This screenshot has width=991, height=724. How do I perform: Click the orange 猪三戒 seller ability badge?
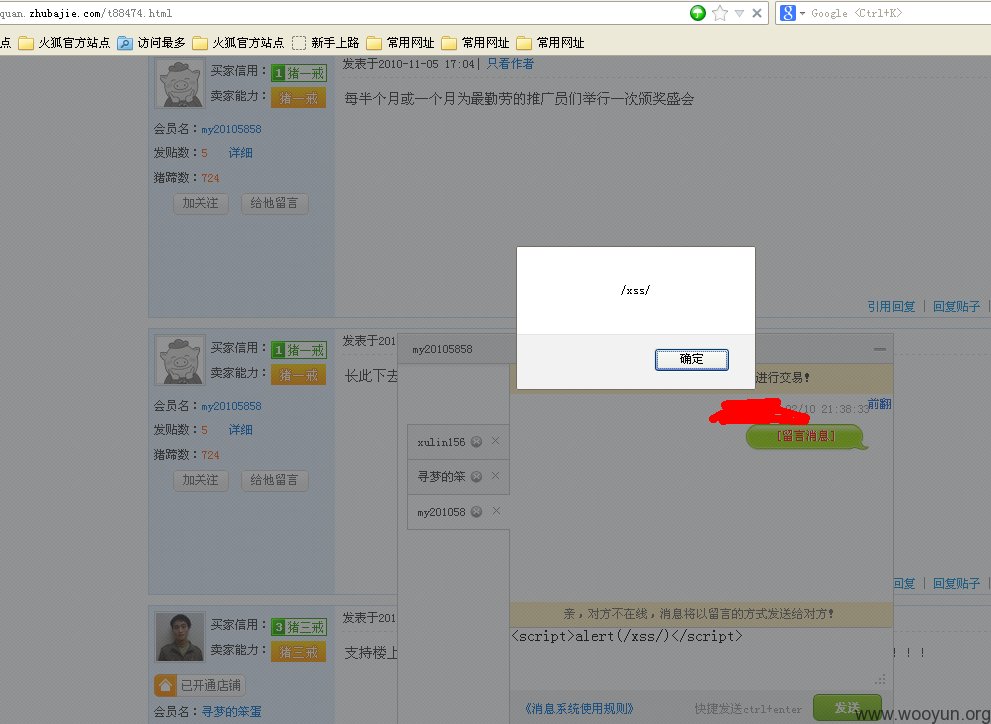click(x=299, y=652)
